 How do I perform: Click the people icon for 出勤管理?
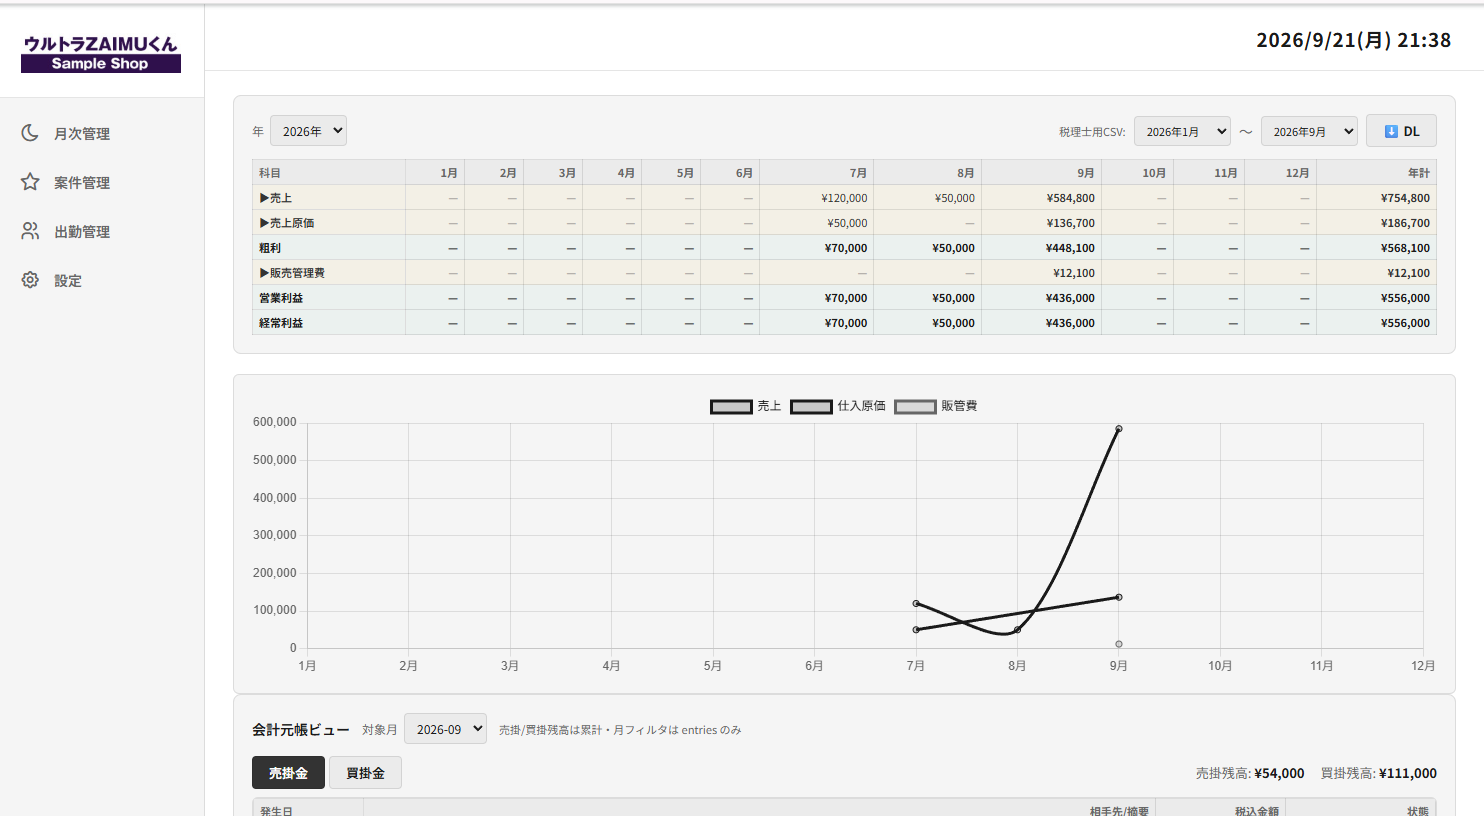30,231
